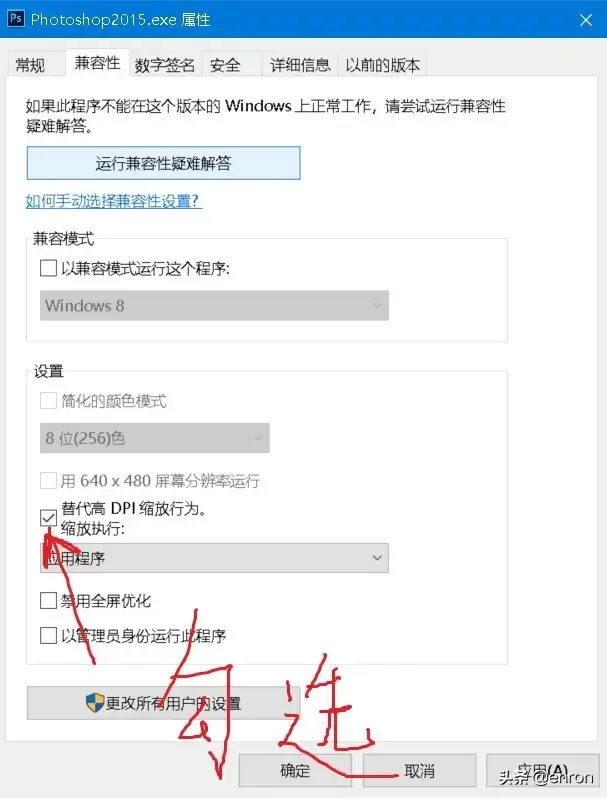Screen dimensions: 607x799
Task: Open the 以前的版本 tab
Action: (382, 65)
